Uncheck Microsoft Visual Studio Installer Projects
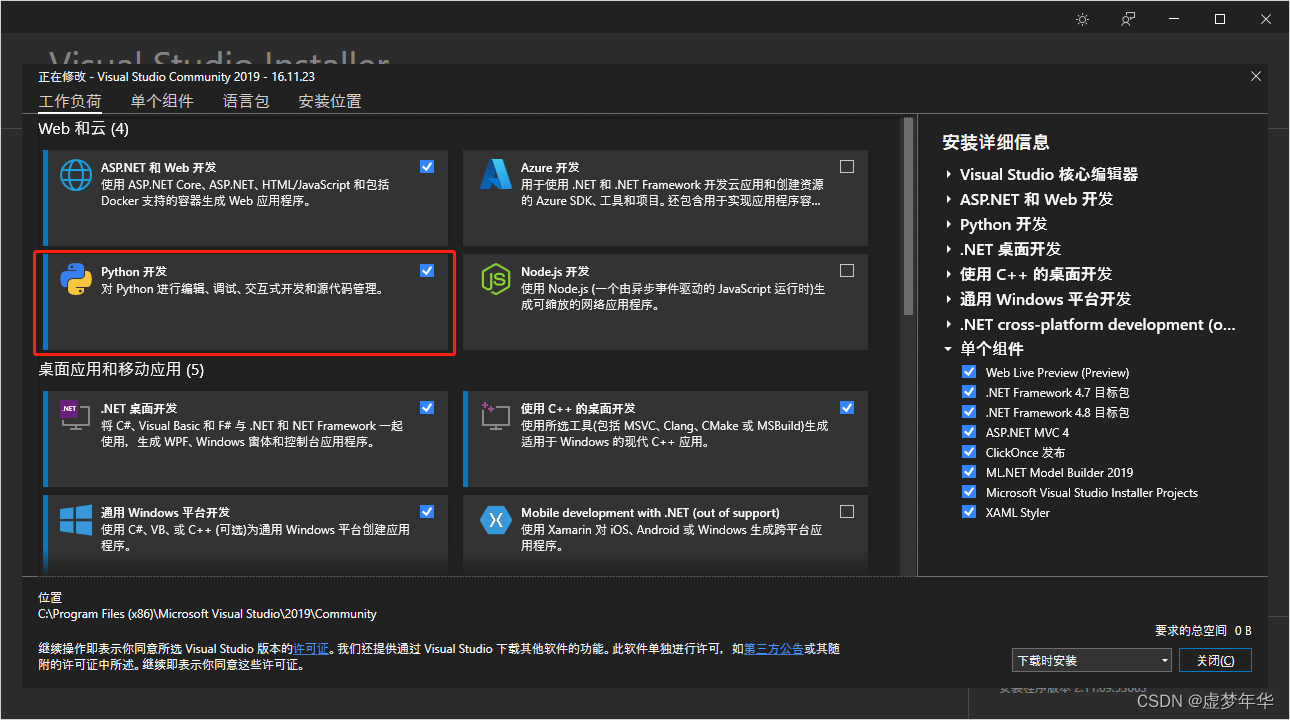The height and width of the screenshot is (720, 1290). [968, 492]
